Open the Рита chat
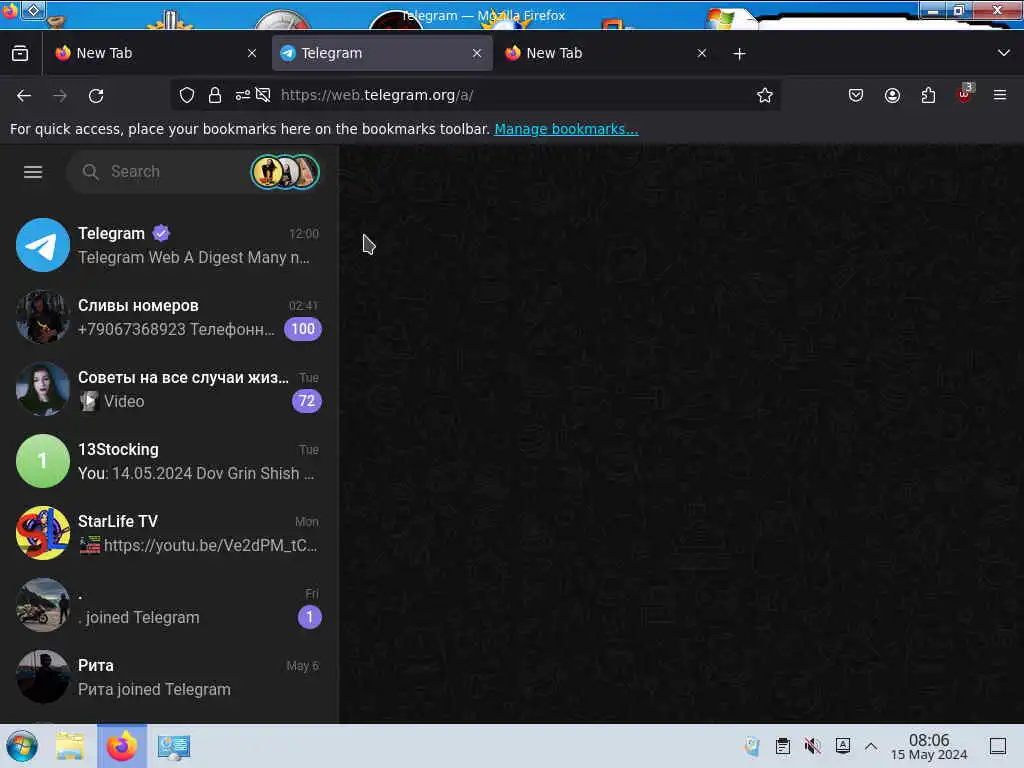Screen dimensions: 1024x768 pos(170,677)
